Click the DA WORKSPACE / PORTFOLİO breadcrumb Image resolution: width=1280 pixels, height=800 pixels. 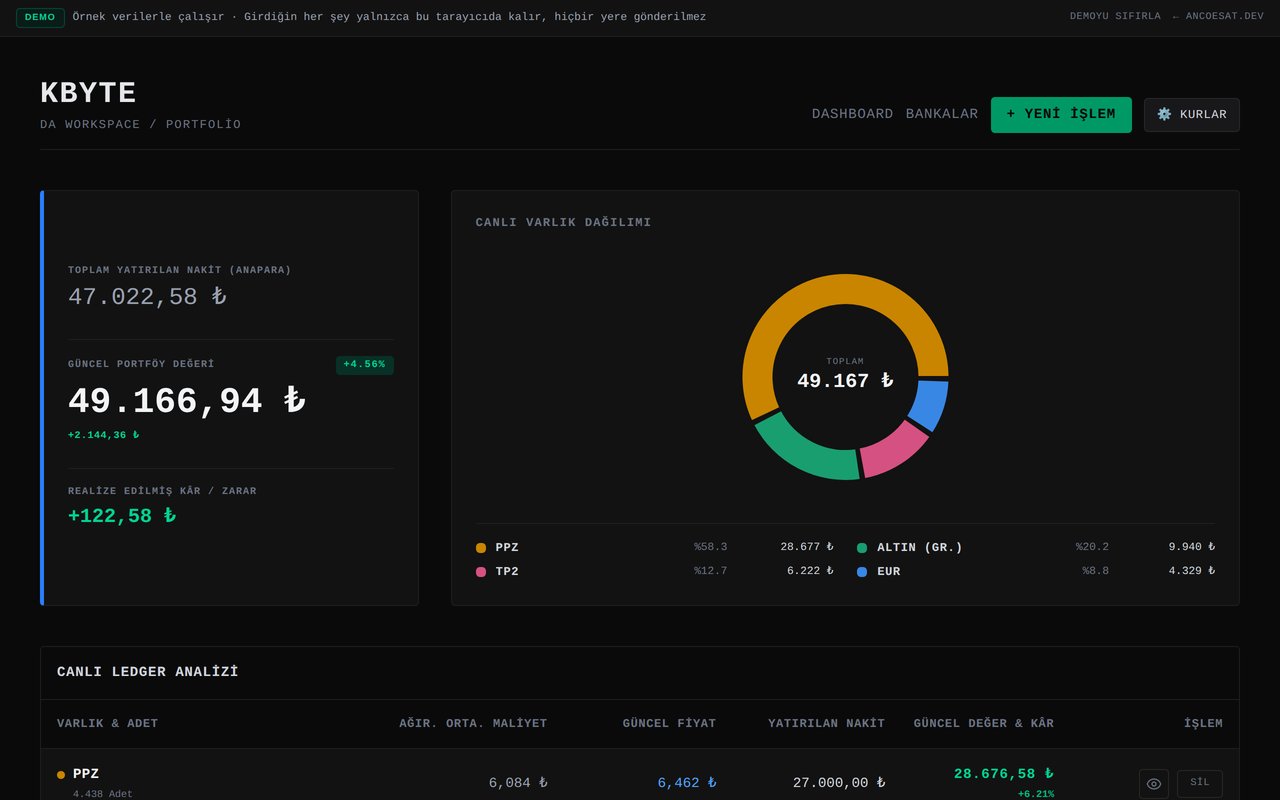[x=140, y=125]
